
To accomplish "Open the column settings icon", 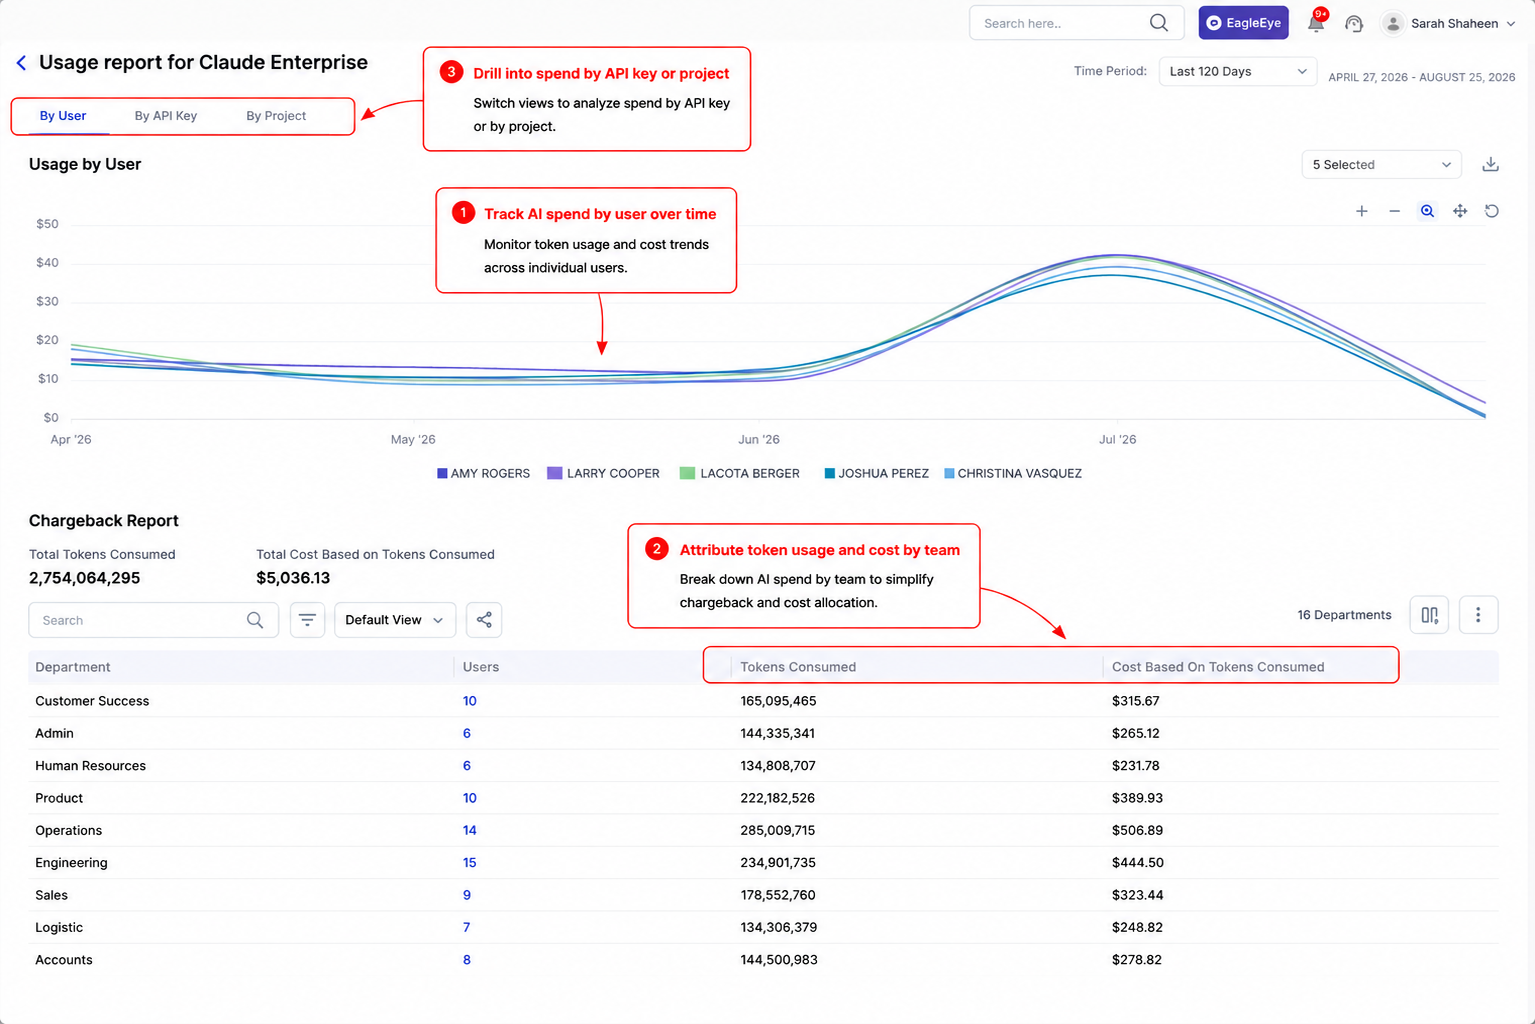I will coord(1429,615).
